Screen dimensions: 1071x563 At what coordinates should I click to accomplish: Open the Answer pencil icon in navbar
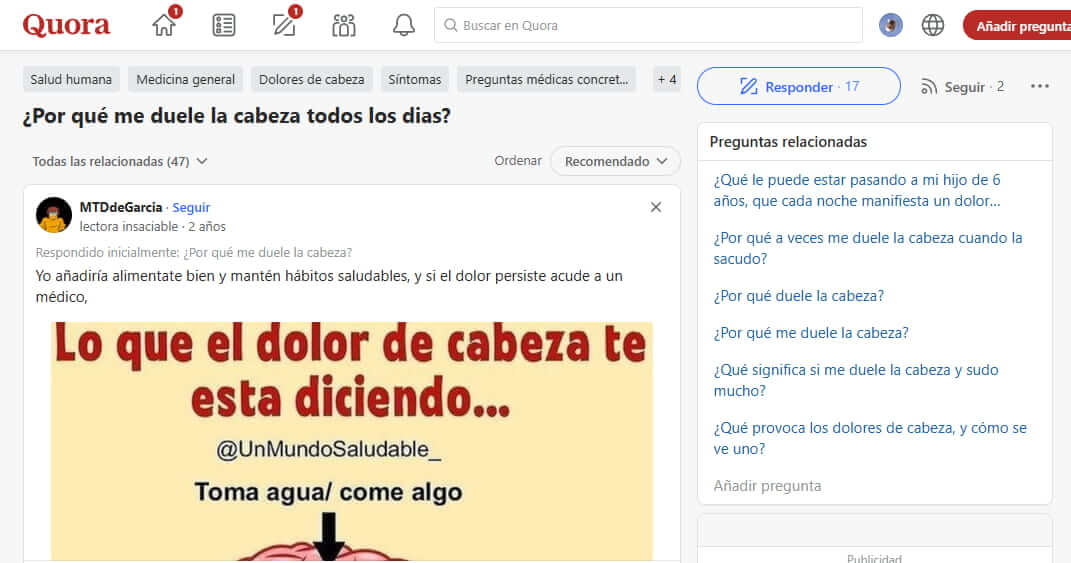click(x=284, y=25)
